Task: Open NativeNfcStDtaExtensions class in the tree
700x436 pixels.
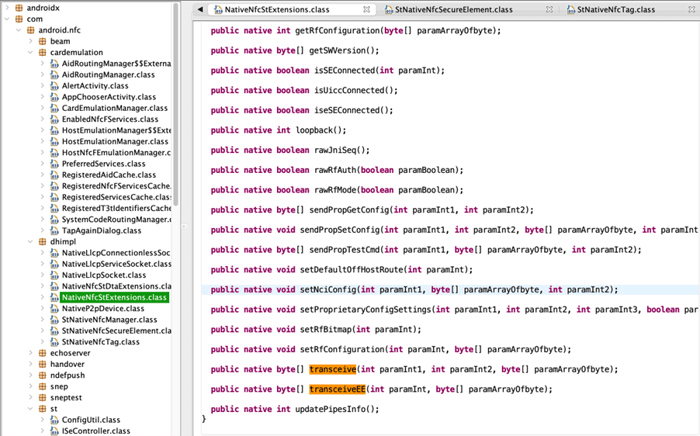Action: point(117,286)
